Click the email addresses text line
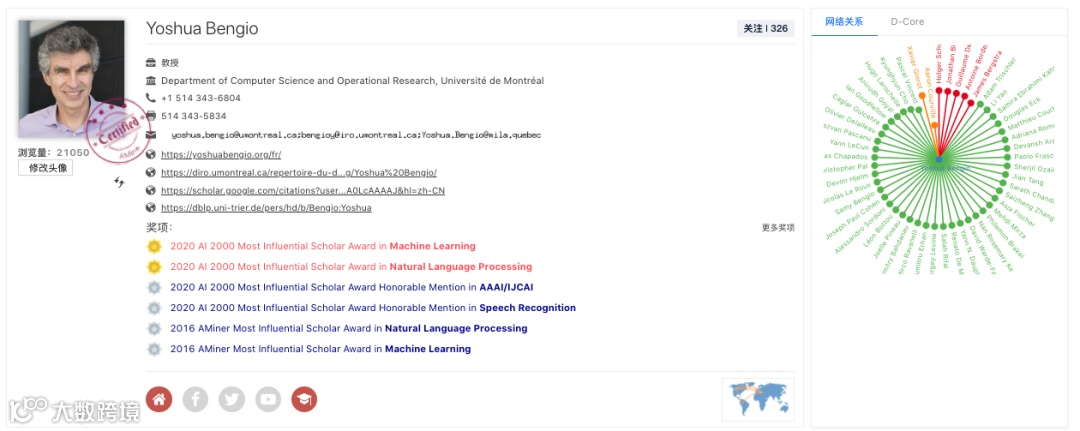 point(356,135)
